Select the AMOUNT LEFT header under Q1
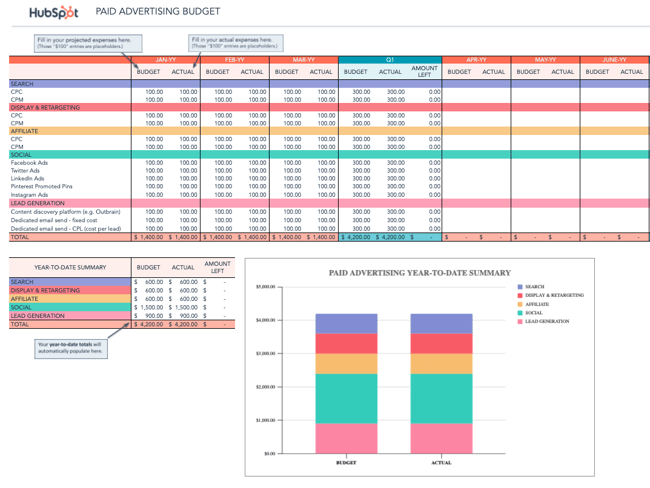Screen dimensions: 650x488 tap(425, 72)
